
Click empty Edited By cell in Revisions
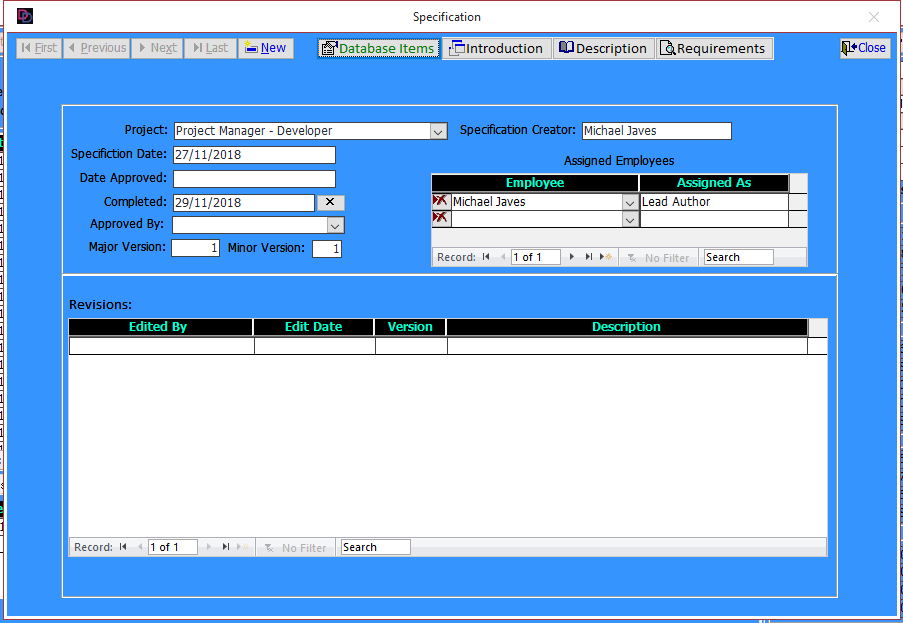162,346
